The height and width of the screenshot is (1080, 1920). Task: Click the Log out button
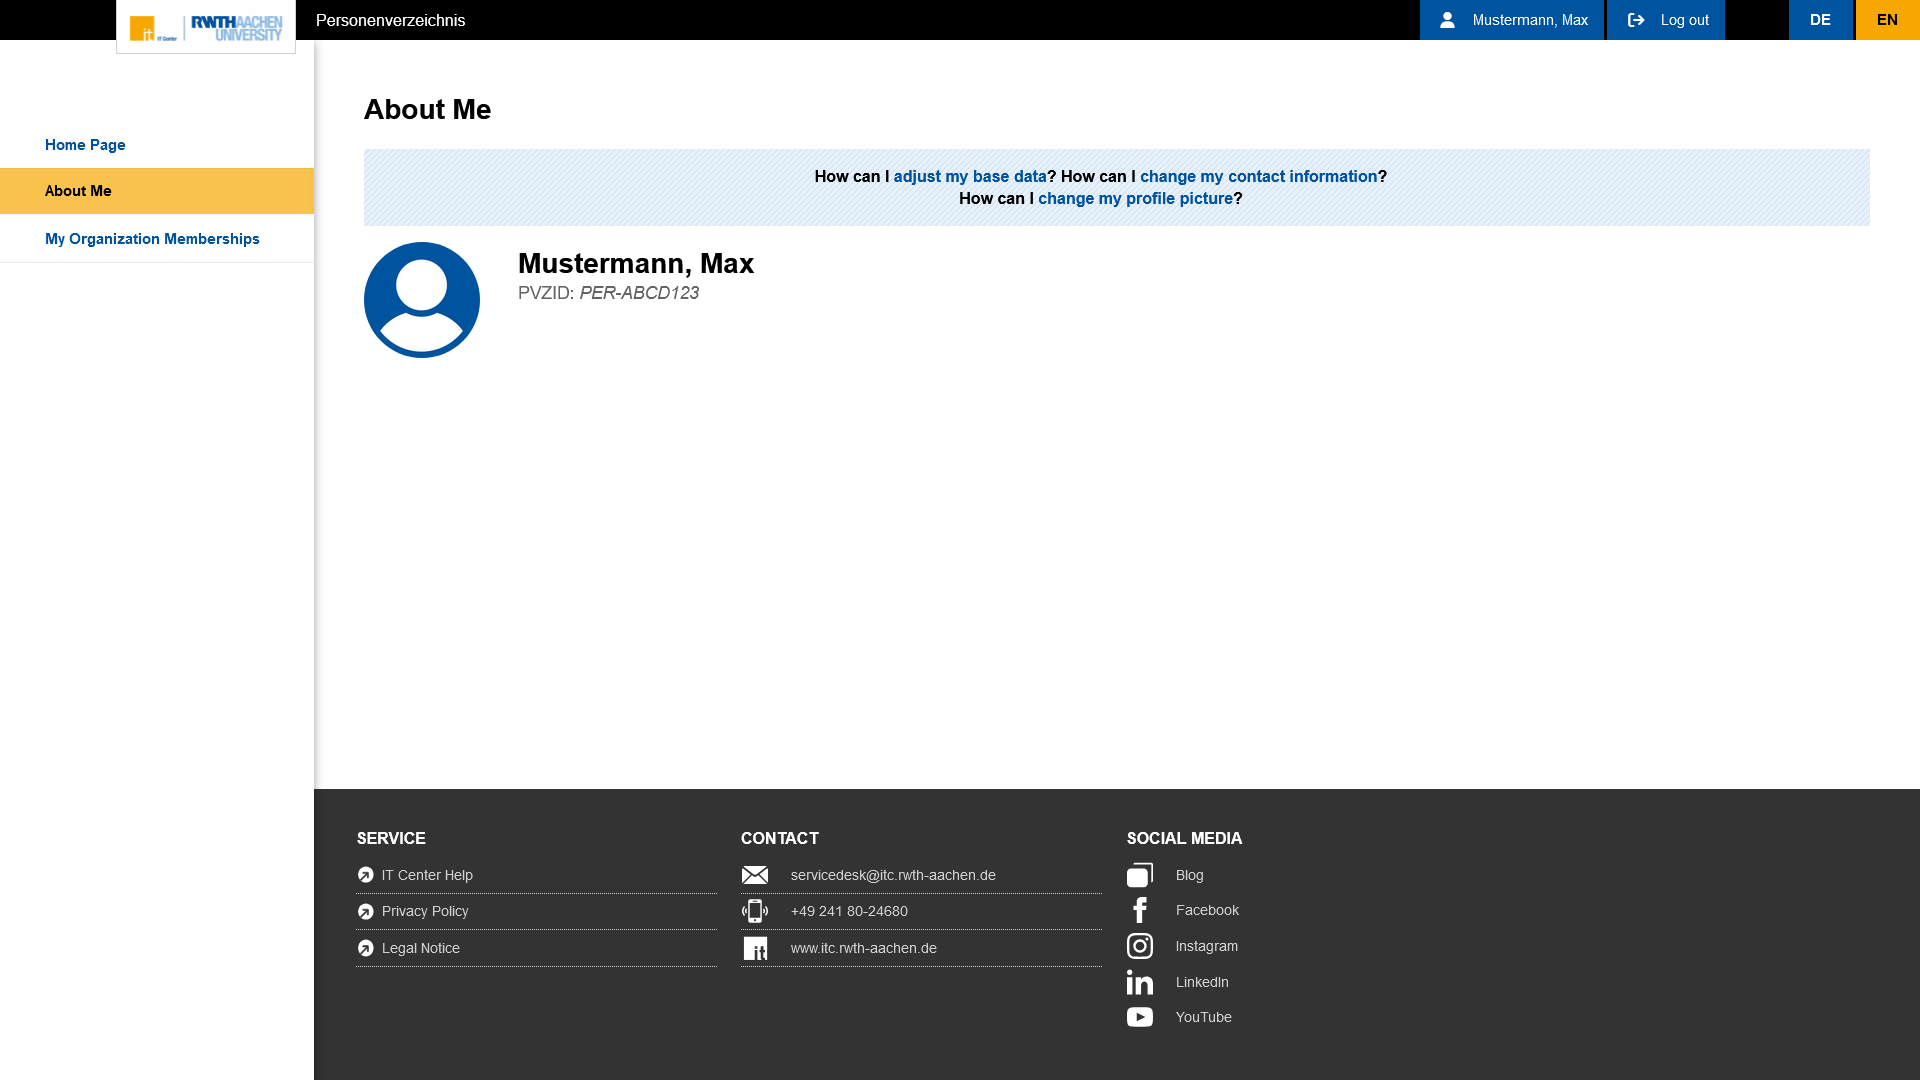1665,20
